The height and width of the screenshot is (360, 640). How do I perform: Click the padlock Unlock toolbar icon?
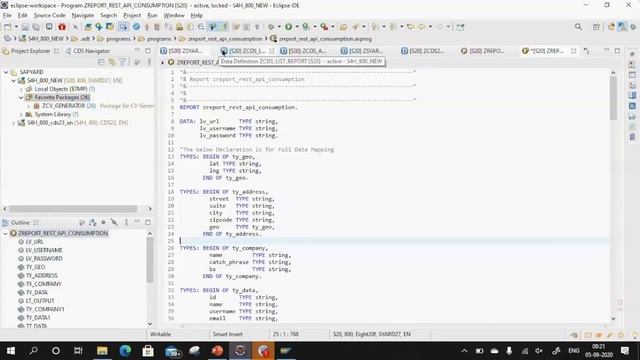pos(179,27)
